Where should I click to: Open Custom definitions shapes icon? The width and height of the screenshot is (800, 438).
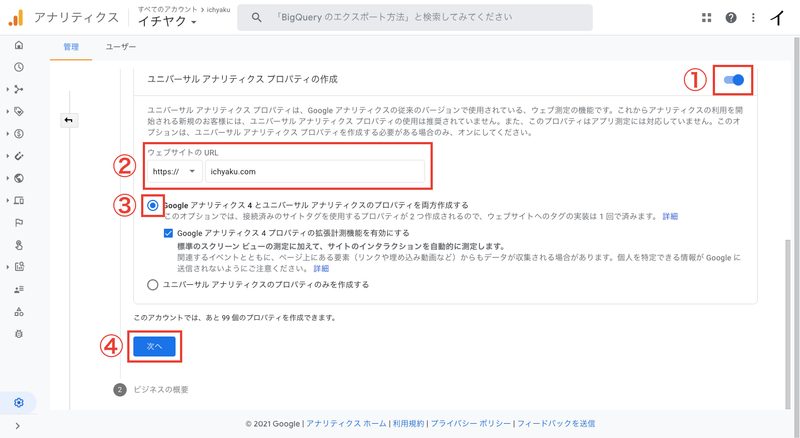[19, 311]
